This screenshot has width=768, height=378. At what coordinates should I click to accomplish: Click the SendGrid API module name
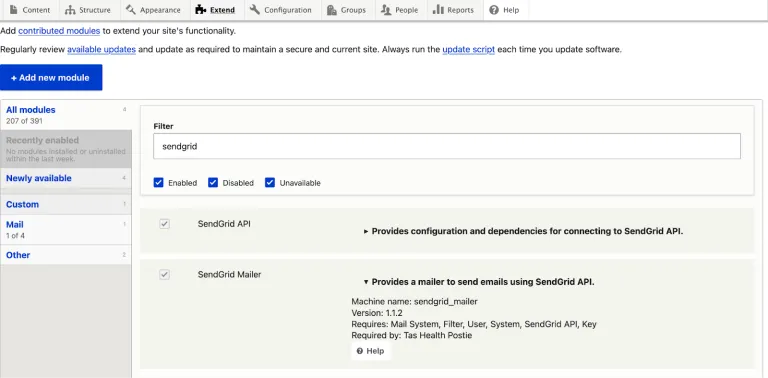pos(224,224)
